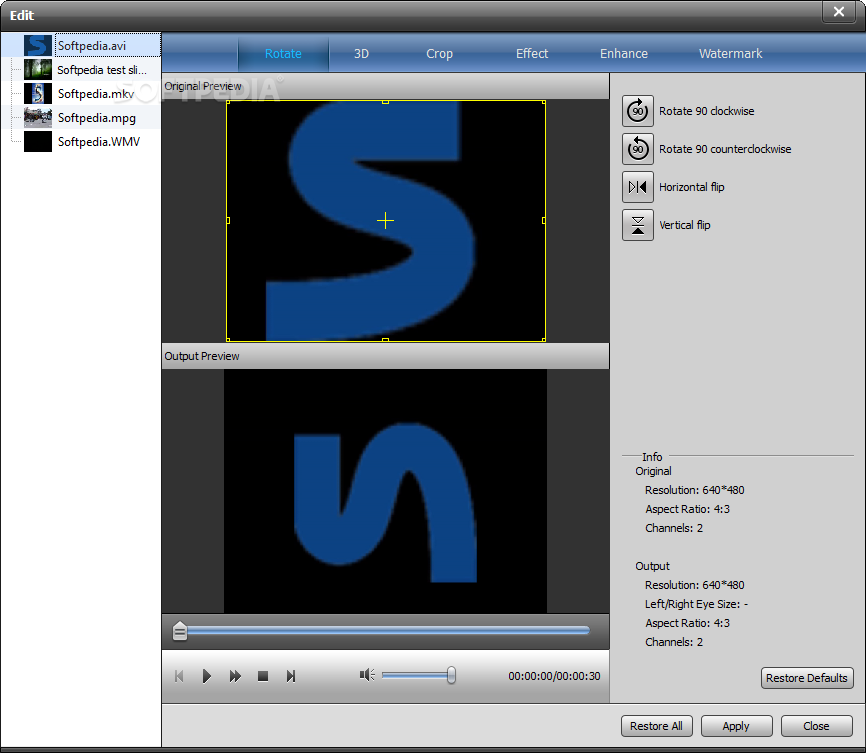Click the Output Preview video area
Viewport: 866px width, 753px height.
coord(385,491)
